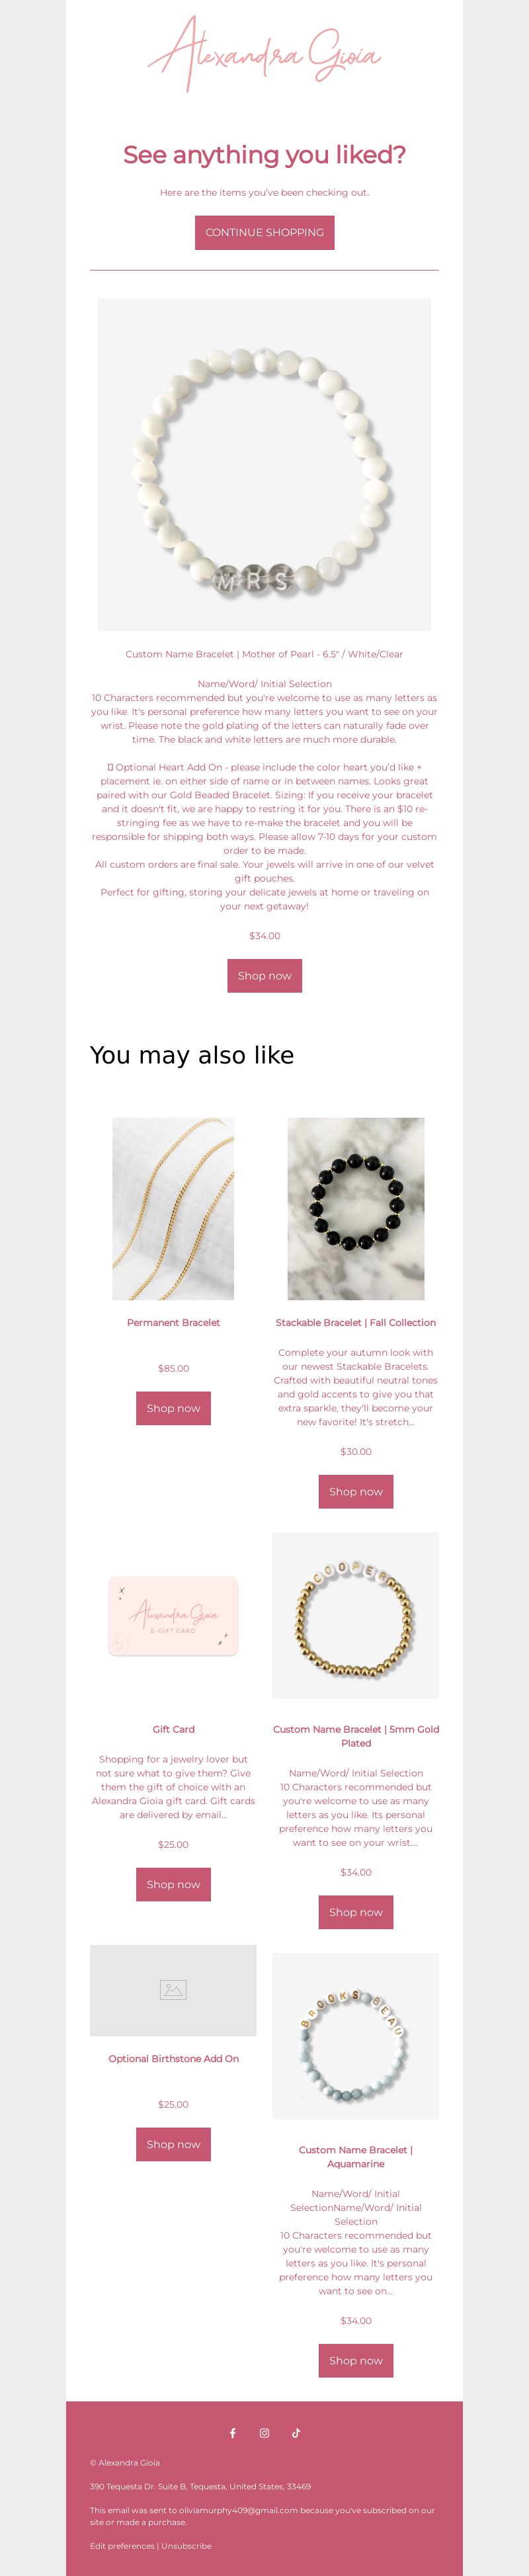
Task: Open Custom Name Bracelet 5mm Gold Plated title
Action: [355, 1736]
